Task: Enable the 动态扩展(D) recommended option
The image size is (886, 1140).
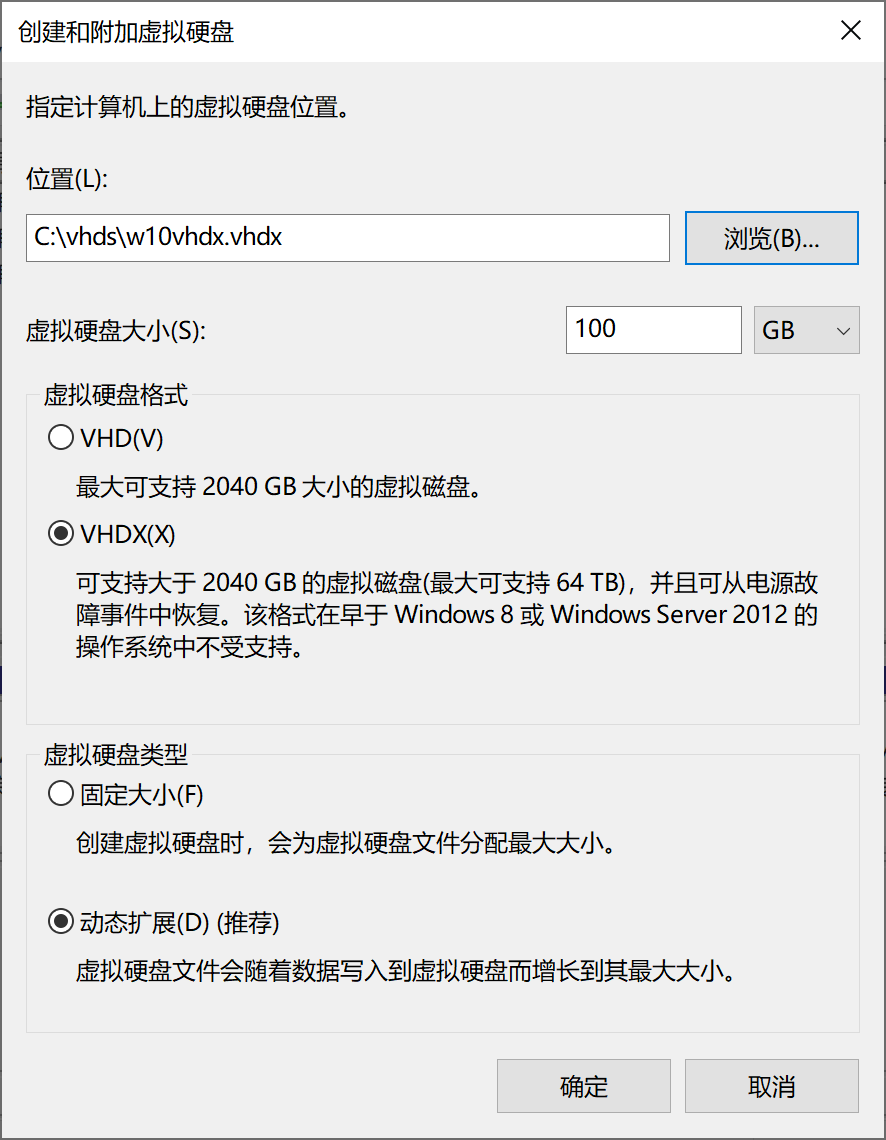Action: pyautogui.click(x=60, y=923)
